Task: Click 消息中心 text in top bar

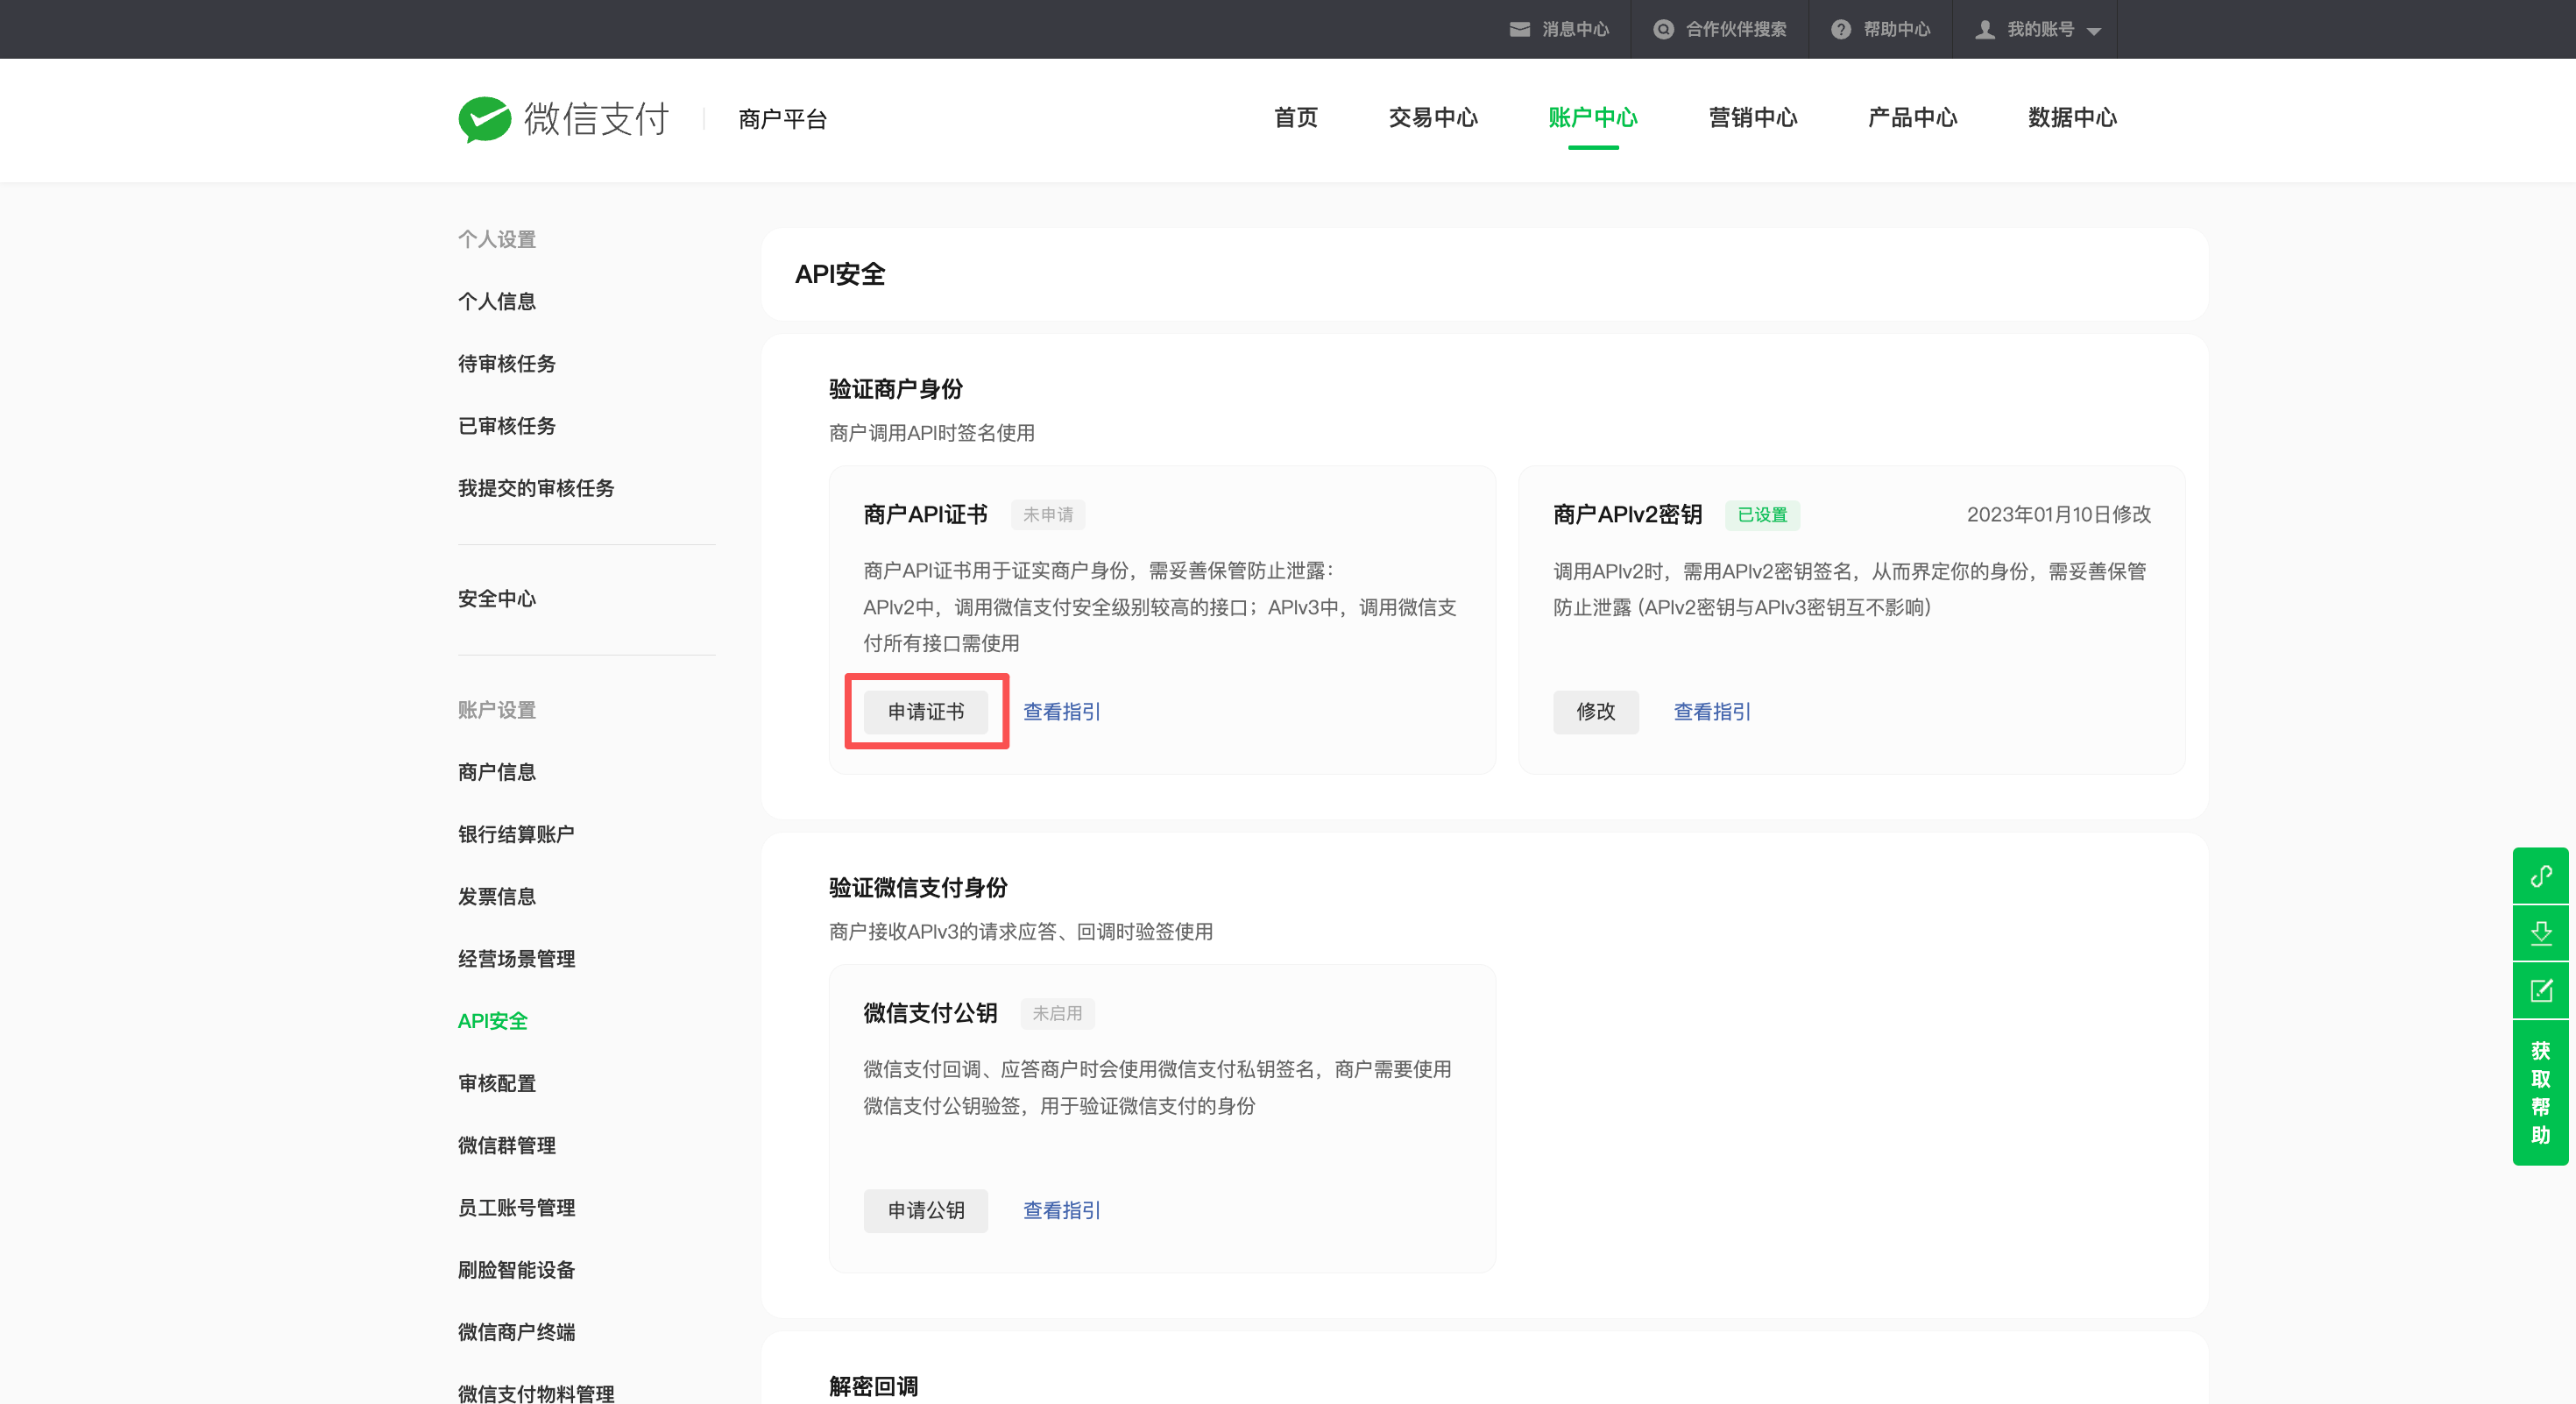Action: 1575,29
